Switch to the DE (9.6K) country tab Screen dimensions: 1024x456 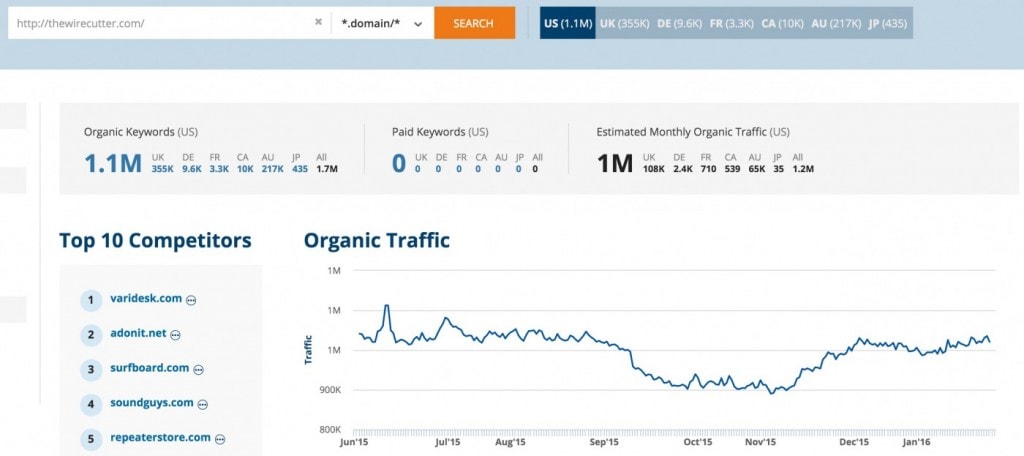tap(679, 23)
